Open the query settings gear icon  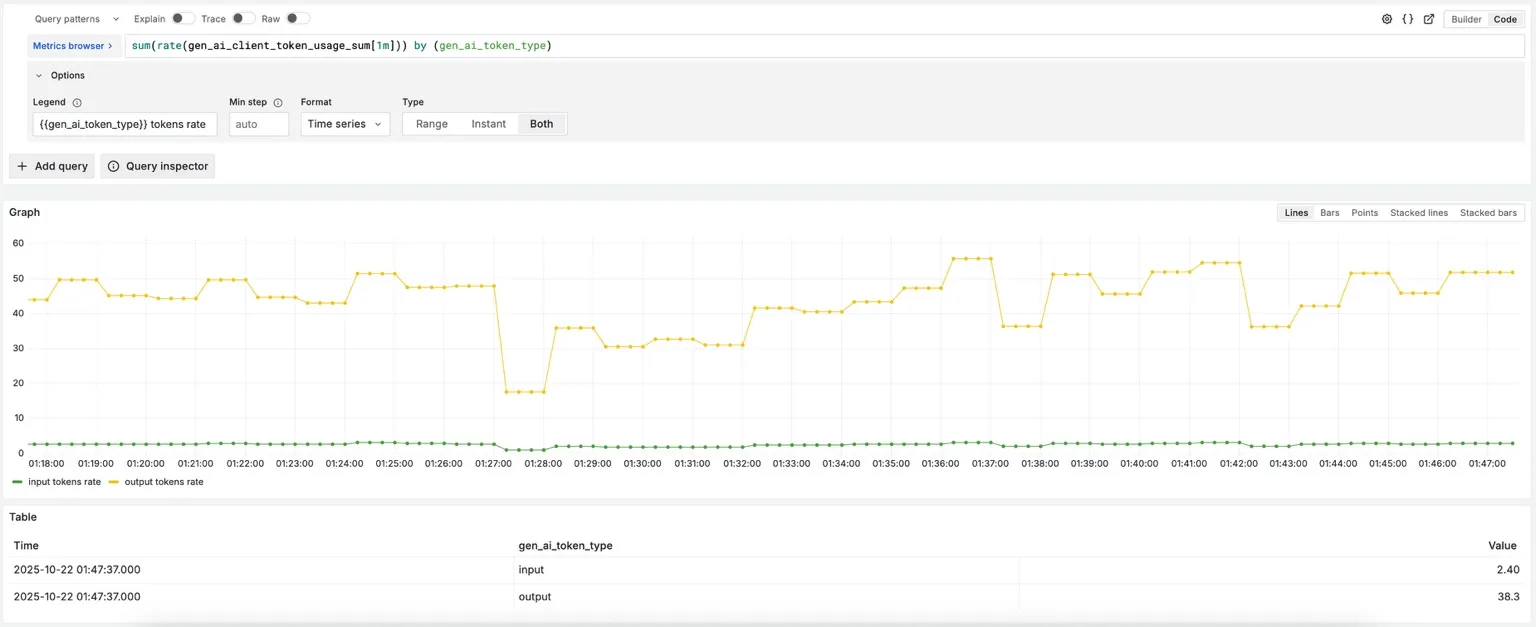point(1387,19)
